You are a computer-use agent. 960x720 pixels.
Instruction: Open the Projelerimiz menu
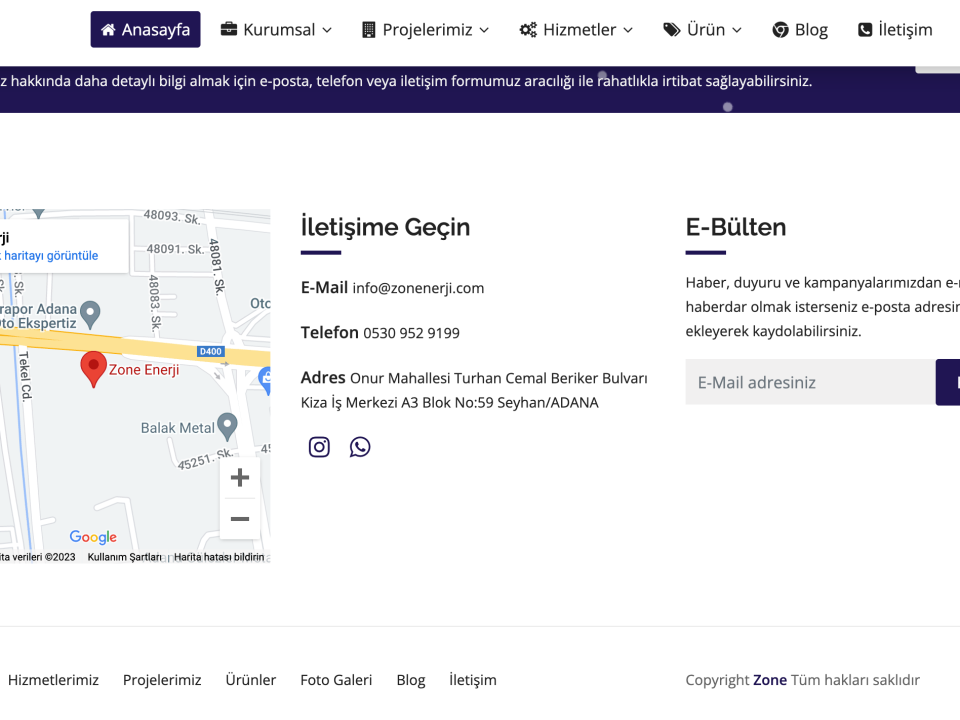click(x=426, y=29)
